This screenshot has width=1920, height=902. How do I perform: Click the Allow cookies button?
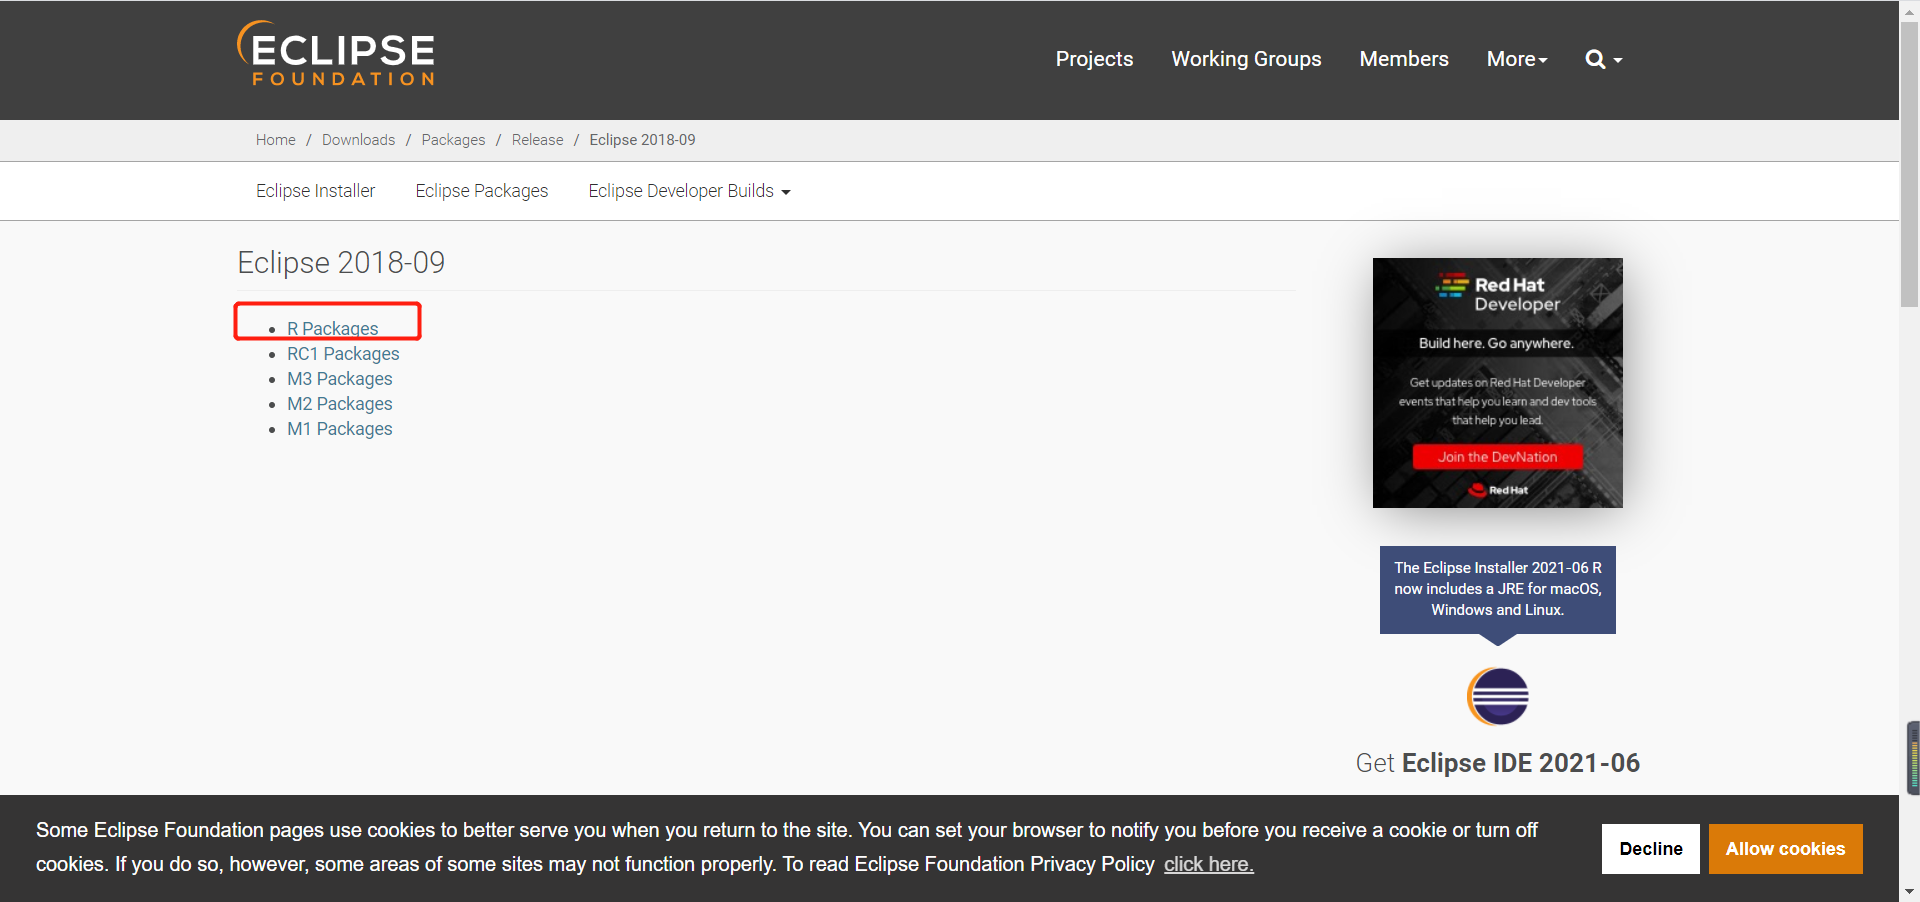pos(1785,849)
